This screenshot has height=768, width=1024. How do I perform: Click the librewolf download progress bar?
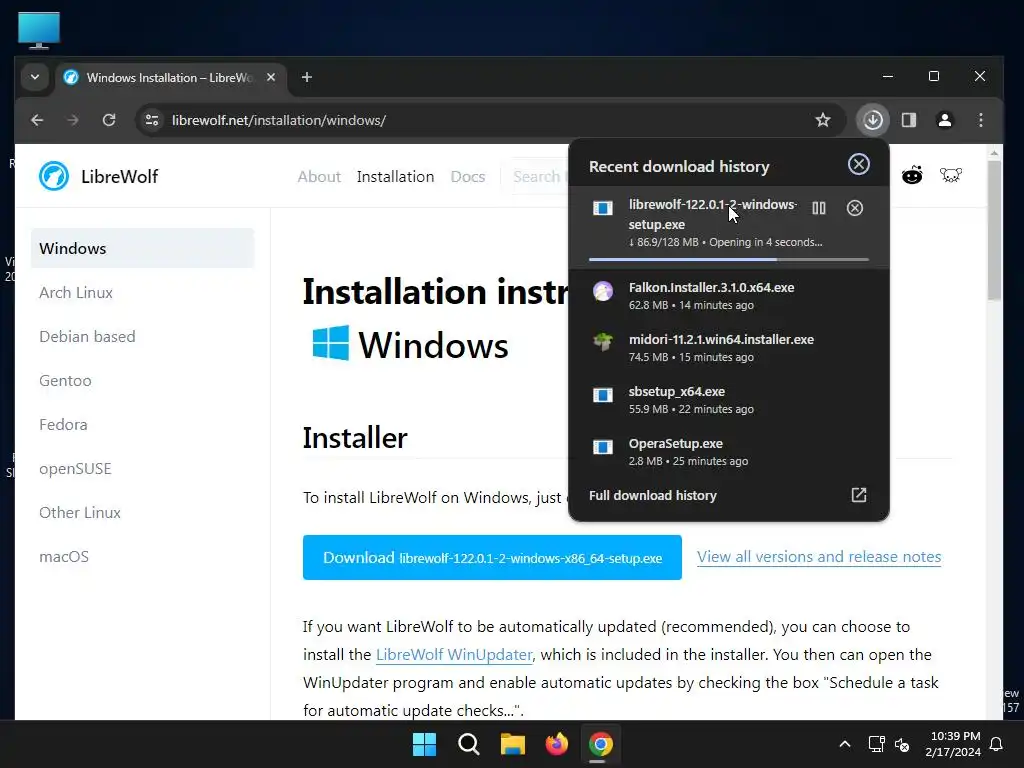(x=729, y=259)
